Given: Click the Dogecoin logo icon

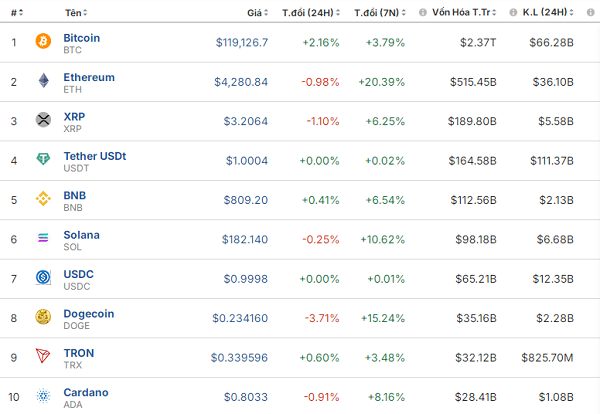Looking at the screenshot, I should click(x=43, y=317).
